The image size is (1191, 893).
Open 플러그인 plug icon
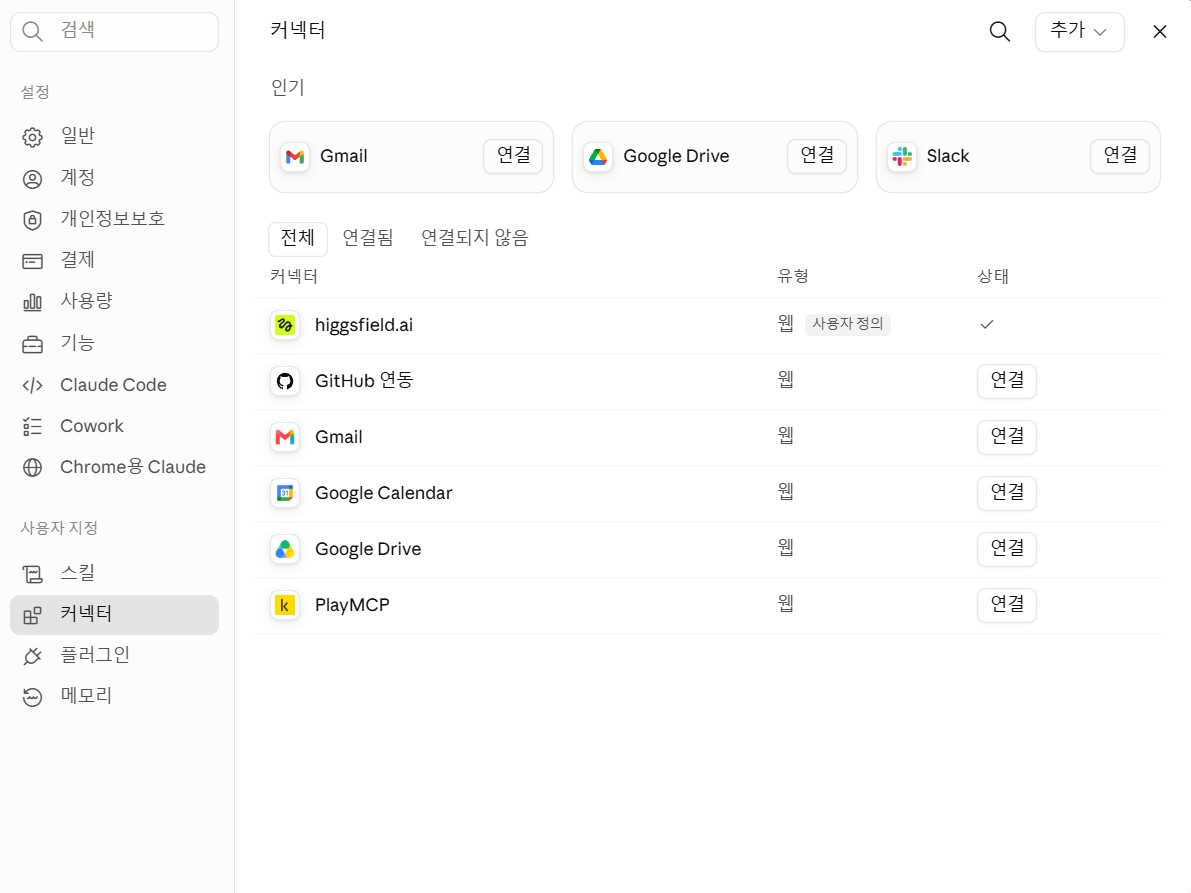[x=33, y=656]
